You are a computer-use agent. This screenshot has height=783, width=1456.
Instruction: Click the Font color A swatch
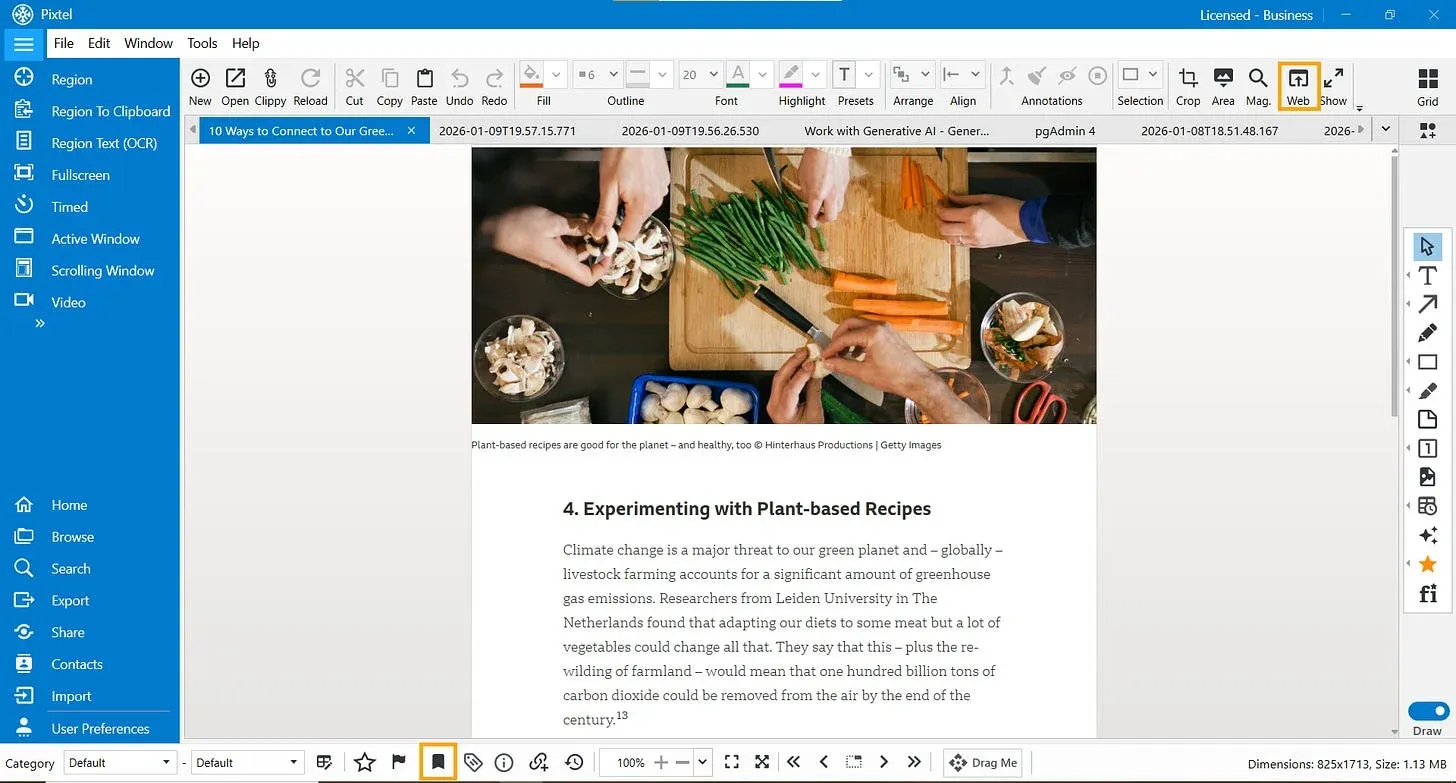(738, 75)
